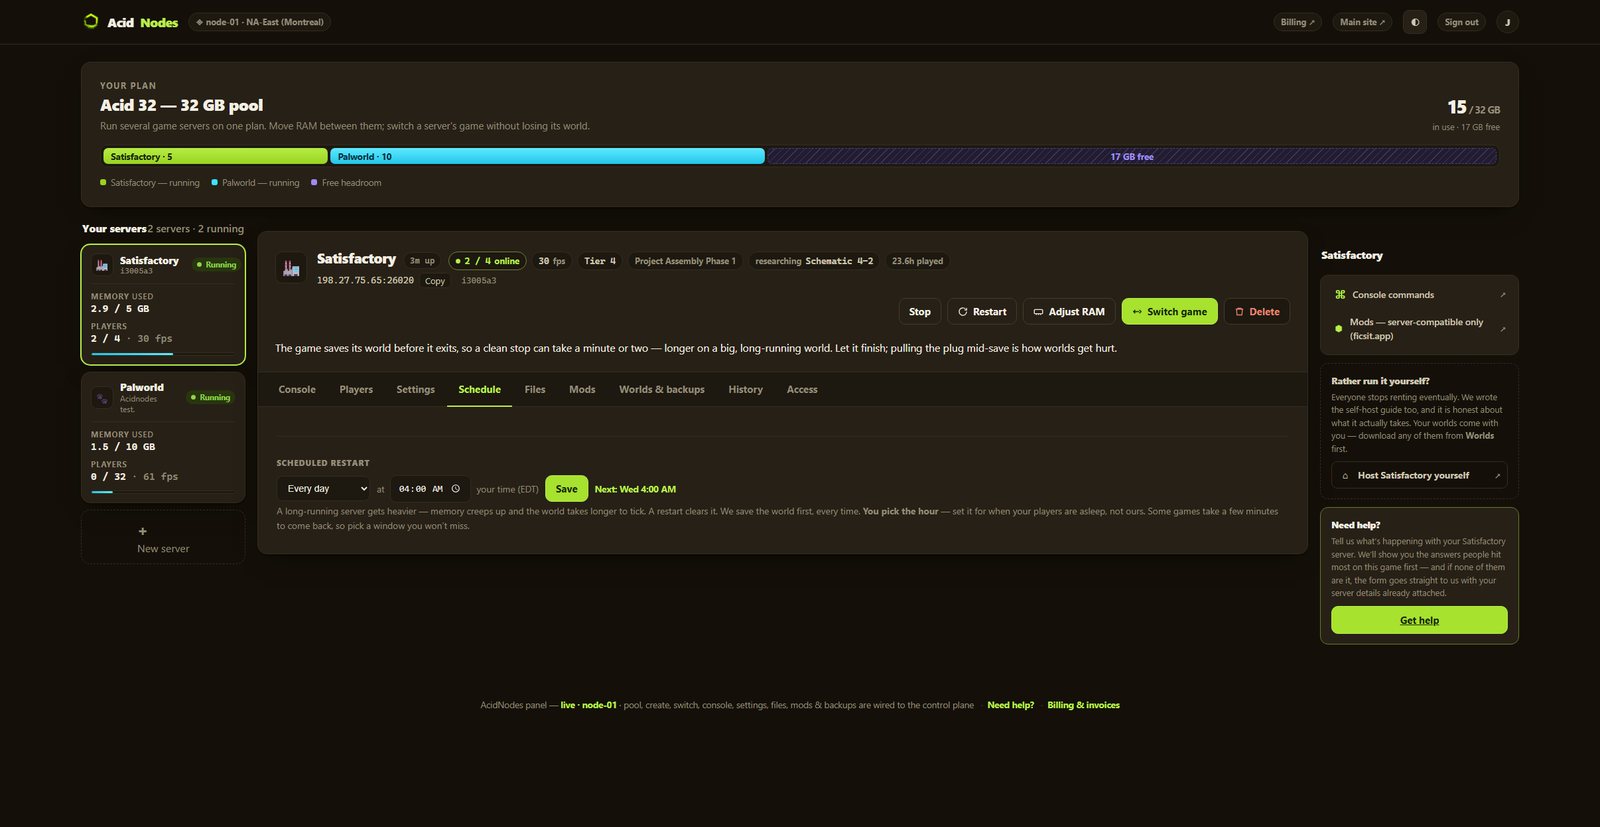
Task: Click the i3005a3 ID in the server header
Action: pos(479,281)
